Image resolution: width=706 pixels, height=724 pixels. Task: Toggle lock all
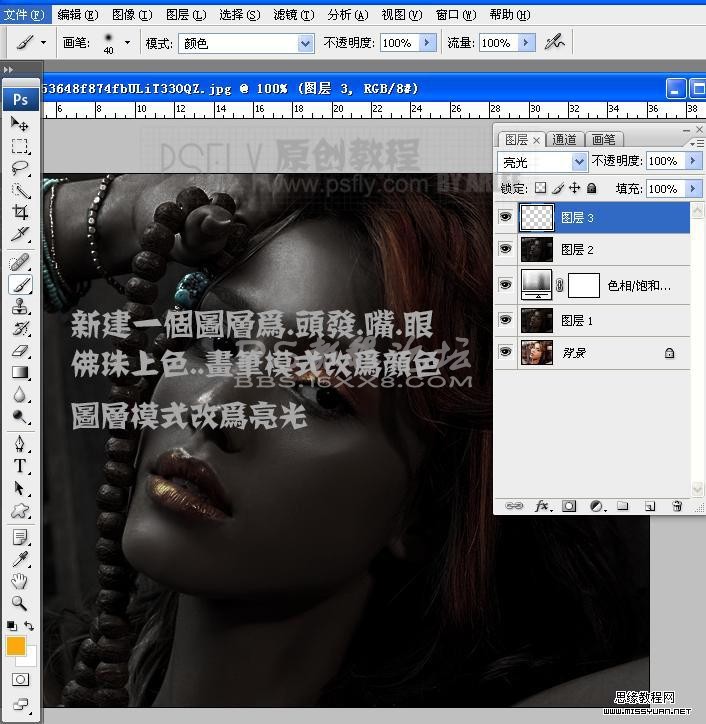(591, 188)
